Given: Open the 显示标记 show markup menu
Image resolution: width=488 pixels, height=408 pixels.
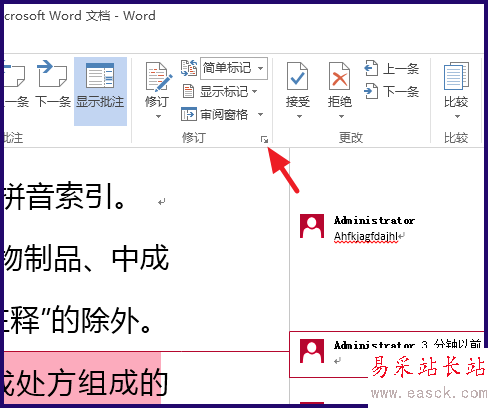Looking at the screenshot, I should 220,91.
